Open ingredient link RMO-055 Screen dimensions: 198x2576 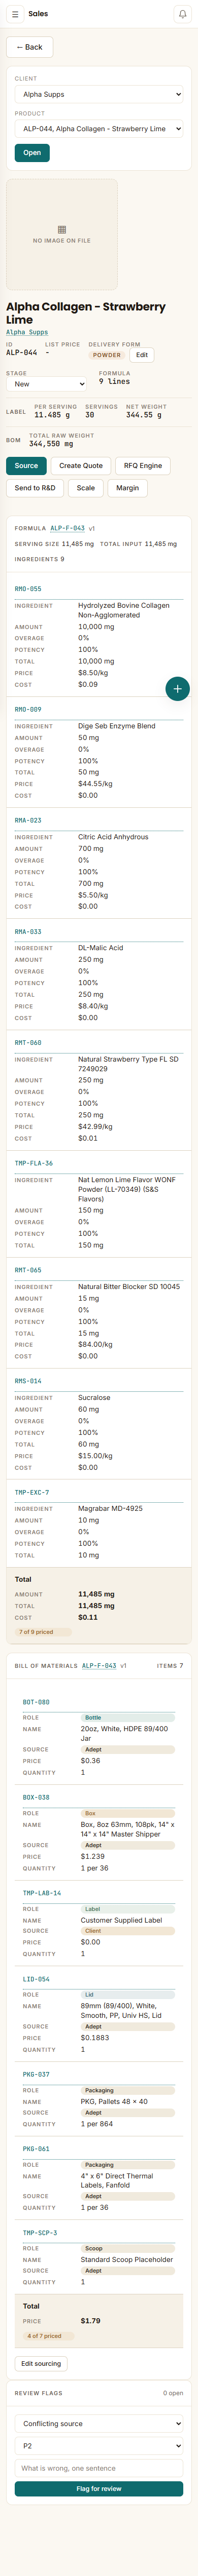pos(28,589)
